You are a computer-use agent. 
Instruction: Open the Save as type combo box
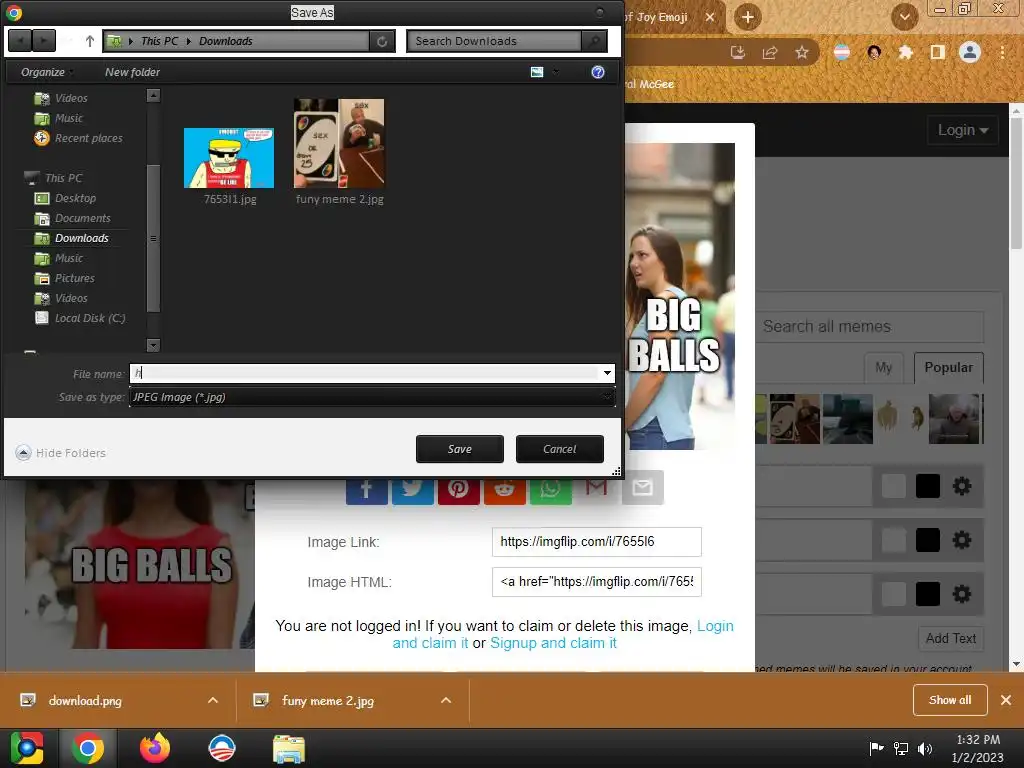click(372, 397)
